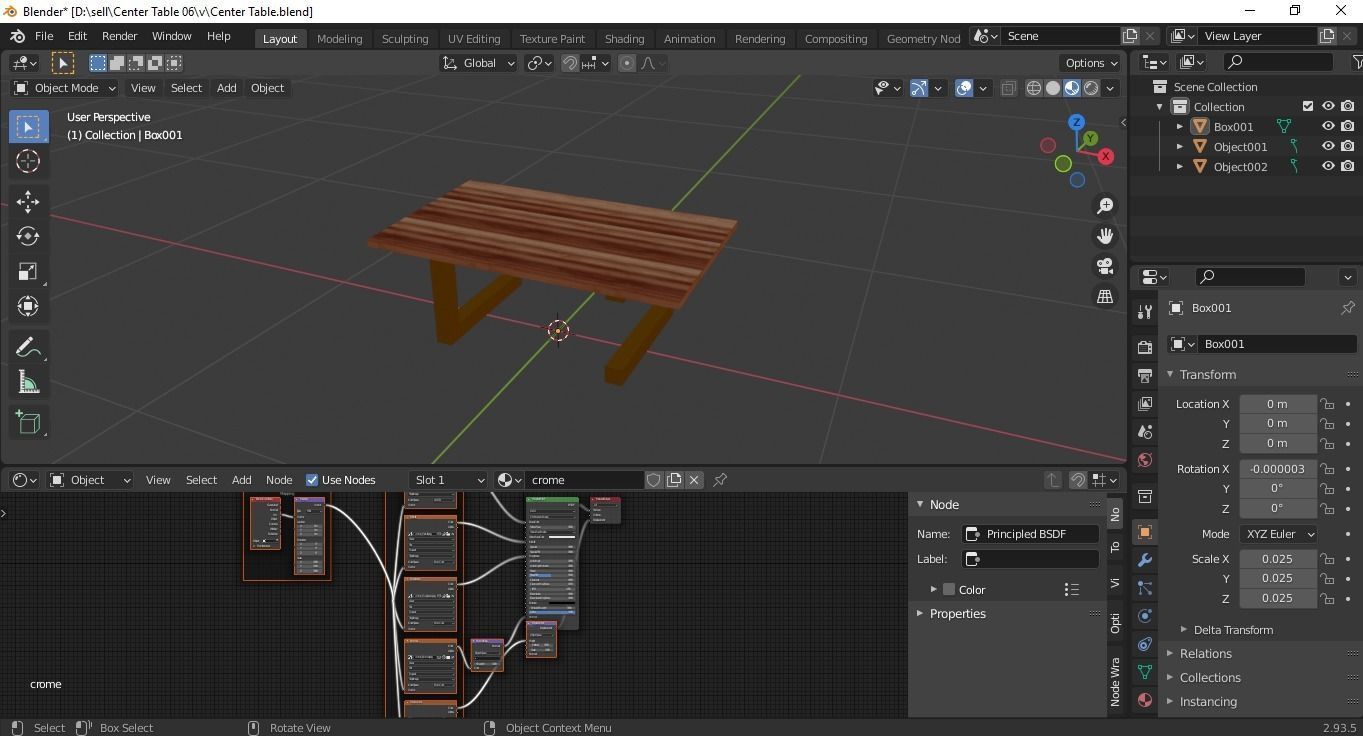Toggle the Use Nodes checkbox
This screenshot has height=736, width=1363.
point(311,480)
